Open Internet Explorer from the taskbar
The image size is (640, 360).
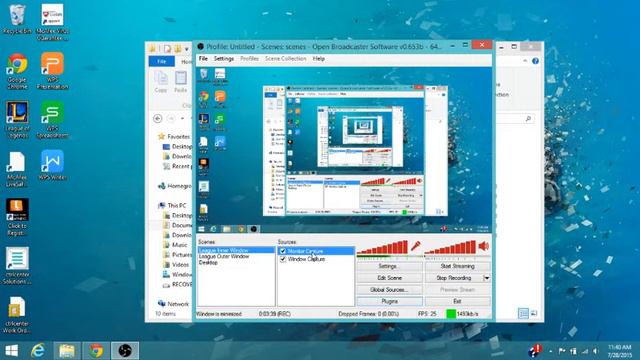[38, 351]
